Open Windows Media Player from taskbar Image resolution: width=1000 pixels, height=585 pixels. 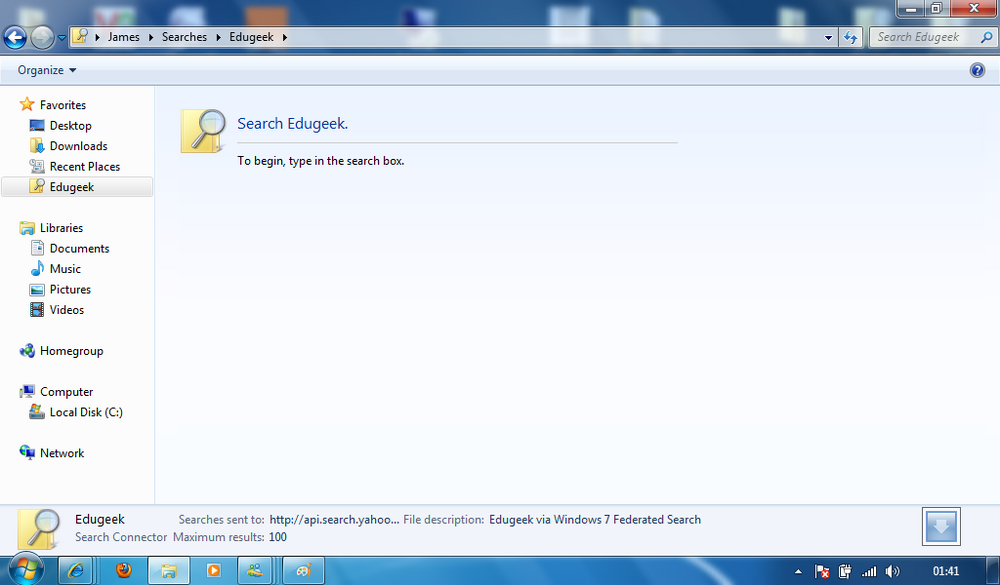(x=213, y=570)
